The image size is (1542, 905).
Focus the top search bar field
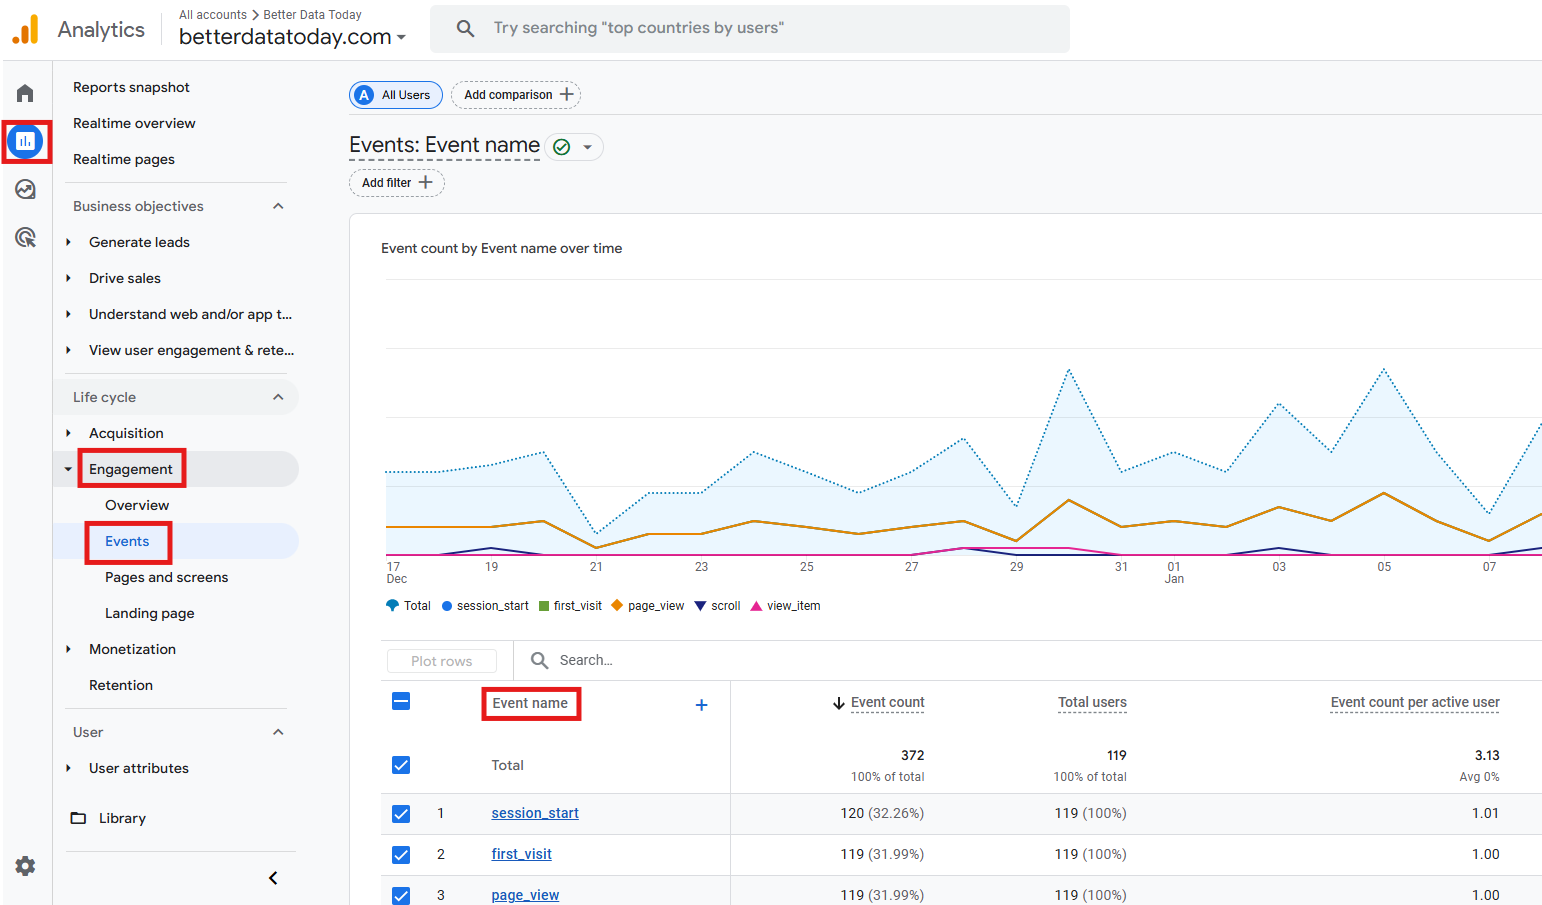(x=750, y=28)
